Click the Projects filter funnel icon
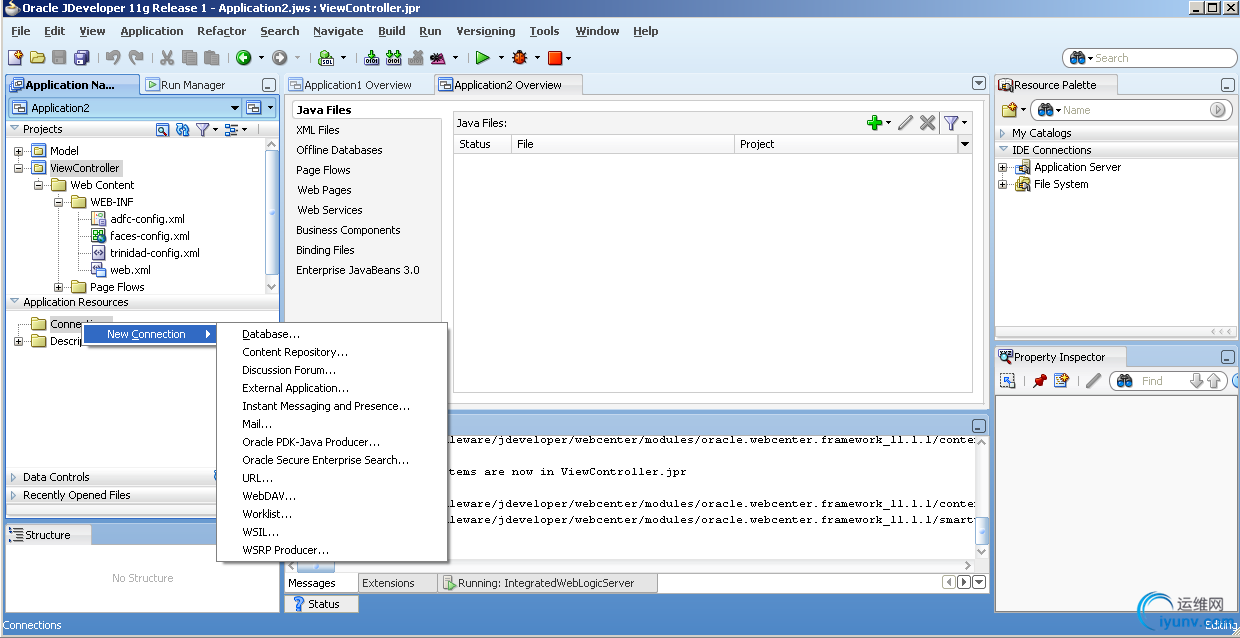This screenshot has width=1240, height=638. (202, 129)
